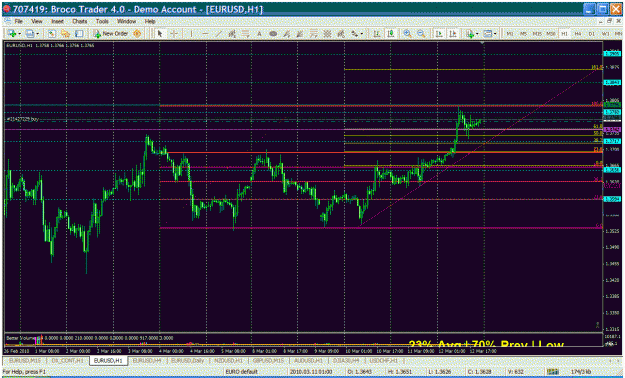The width and height of the screenshot is (625, 378).
Task: Switch to NZDUSD,H1 chart tab
Action: [228, 360]
